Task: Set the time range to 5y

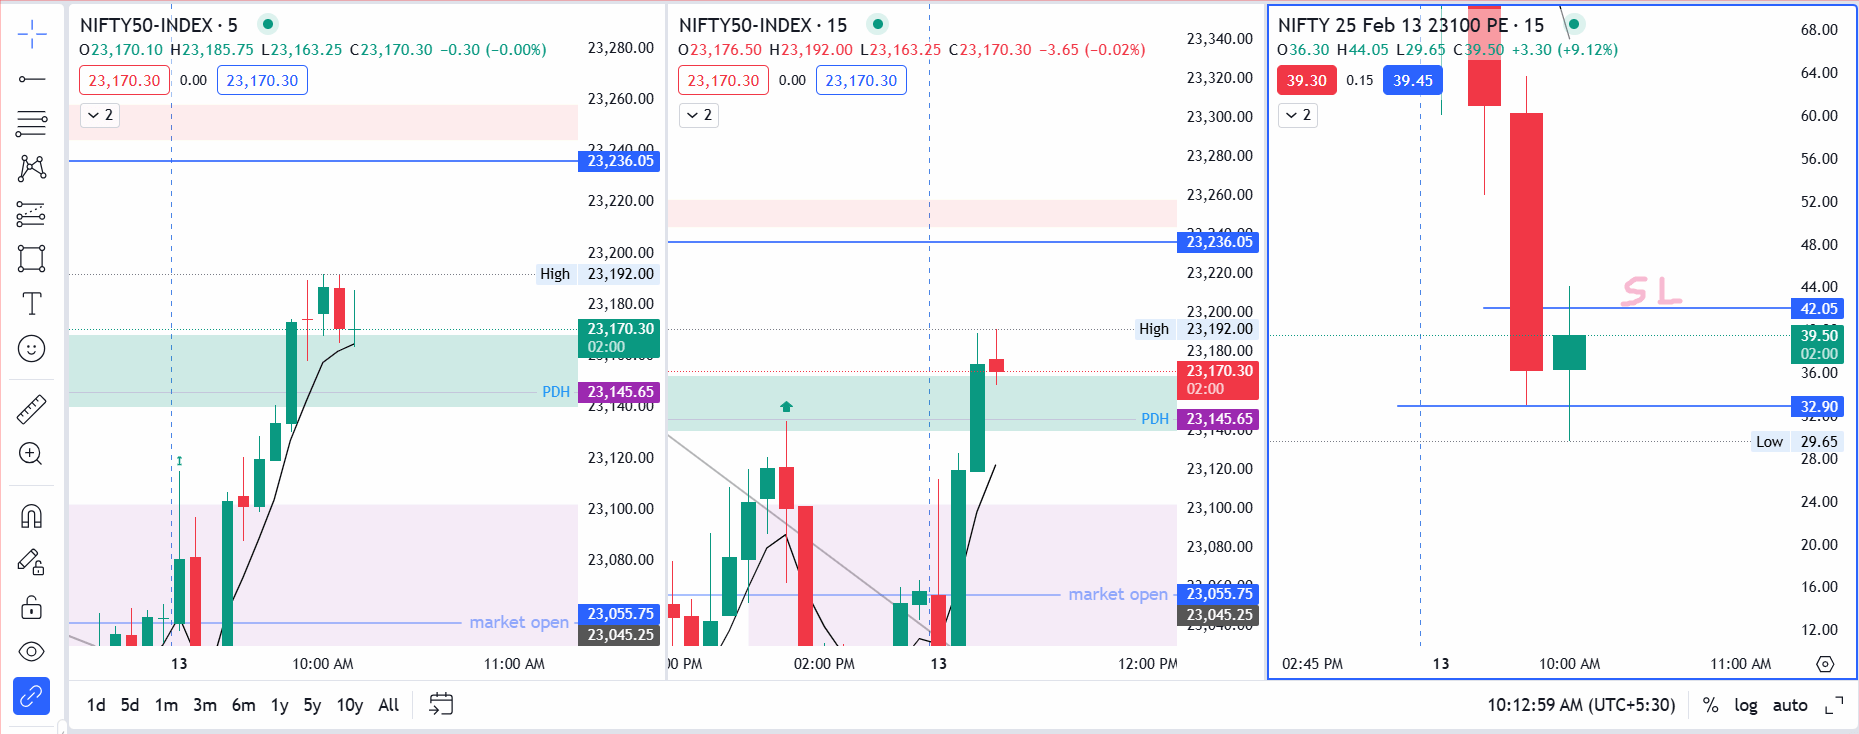Action: click(x=312, y=705)
